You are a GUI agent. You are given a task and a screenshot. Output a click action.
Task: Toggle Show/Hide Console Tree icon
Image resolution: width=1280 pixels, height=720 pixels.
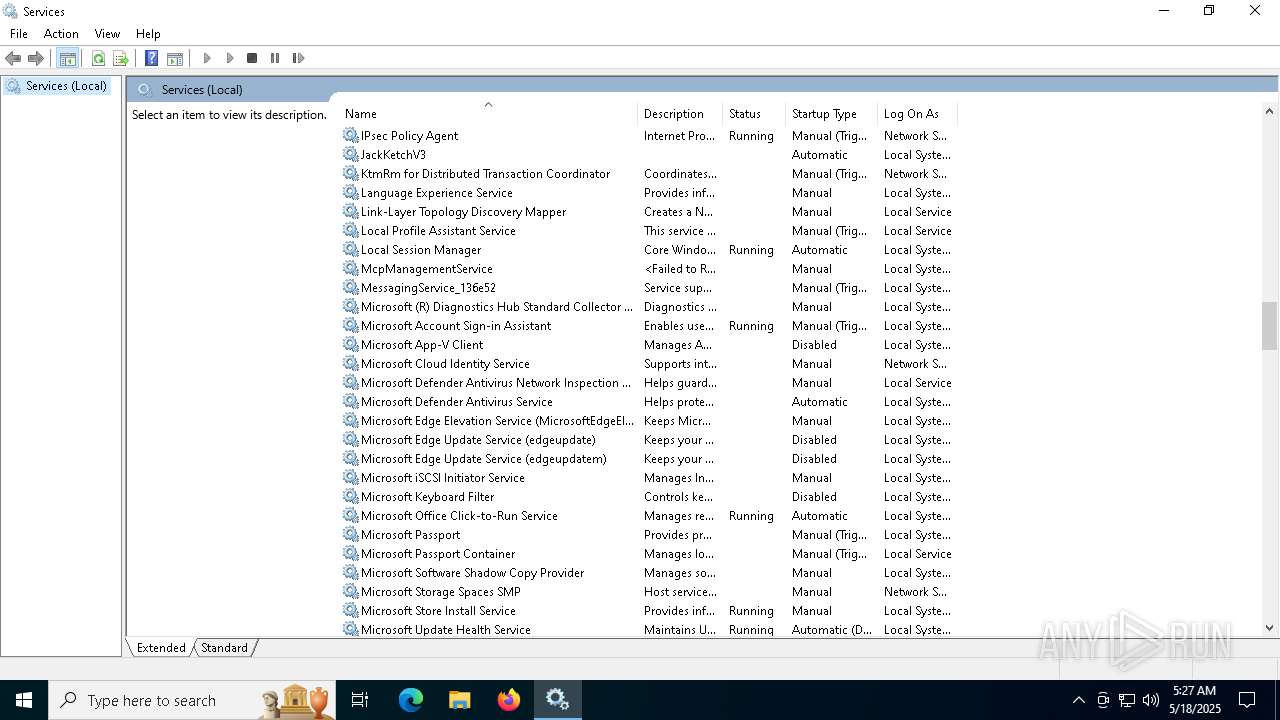tap(68, 58)
